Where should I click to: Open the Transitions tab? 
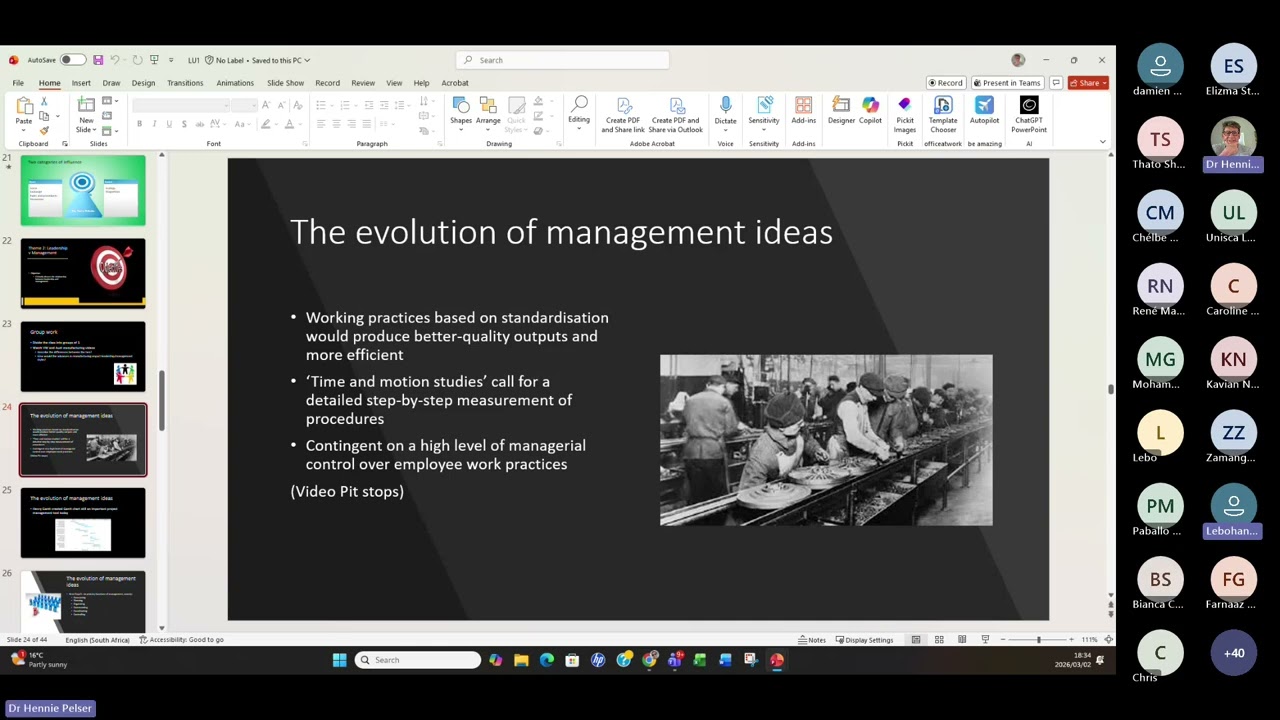point(185,83)
